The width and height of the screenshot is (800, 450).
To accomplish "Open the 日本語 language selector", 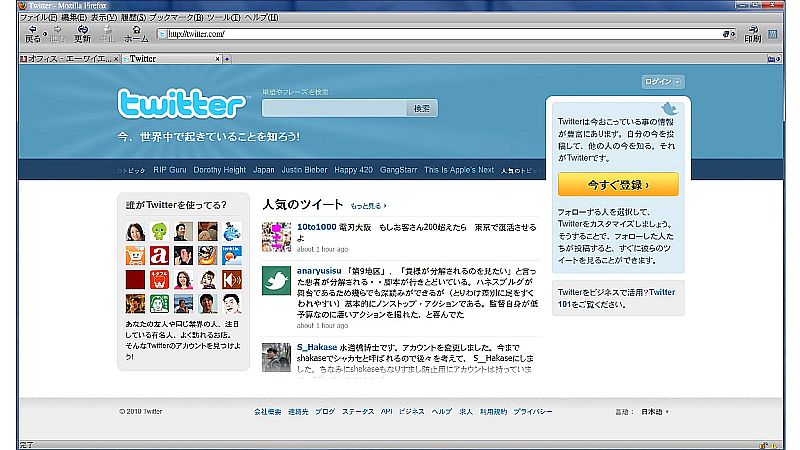I will coord(654,411).
